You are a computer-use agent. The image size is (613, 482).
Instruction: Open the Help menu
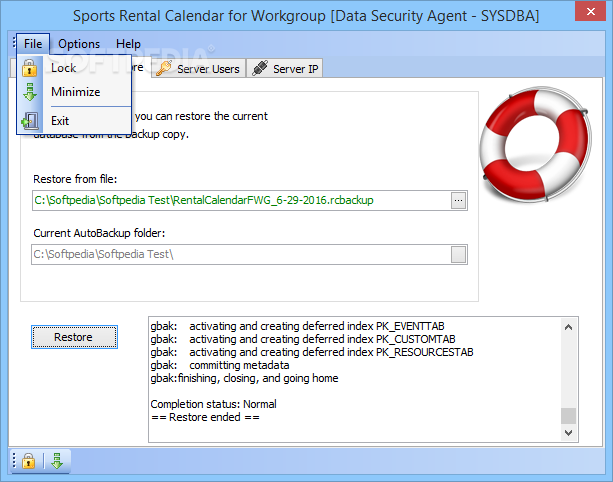[128, 44]
